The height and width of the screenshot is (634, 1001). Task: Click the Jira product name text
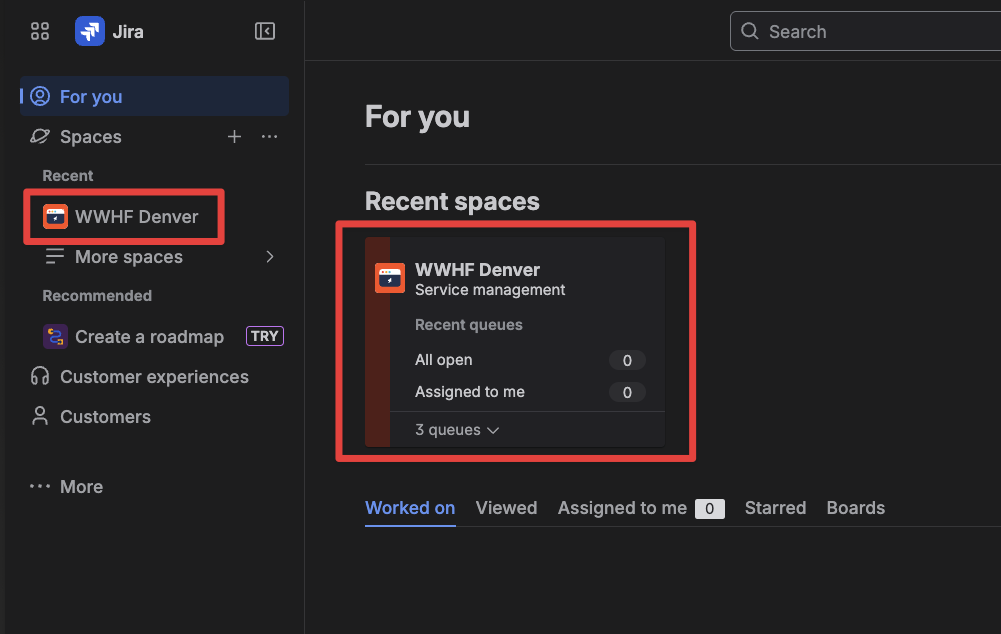click(128, 32)
